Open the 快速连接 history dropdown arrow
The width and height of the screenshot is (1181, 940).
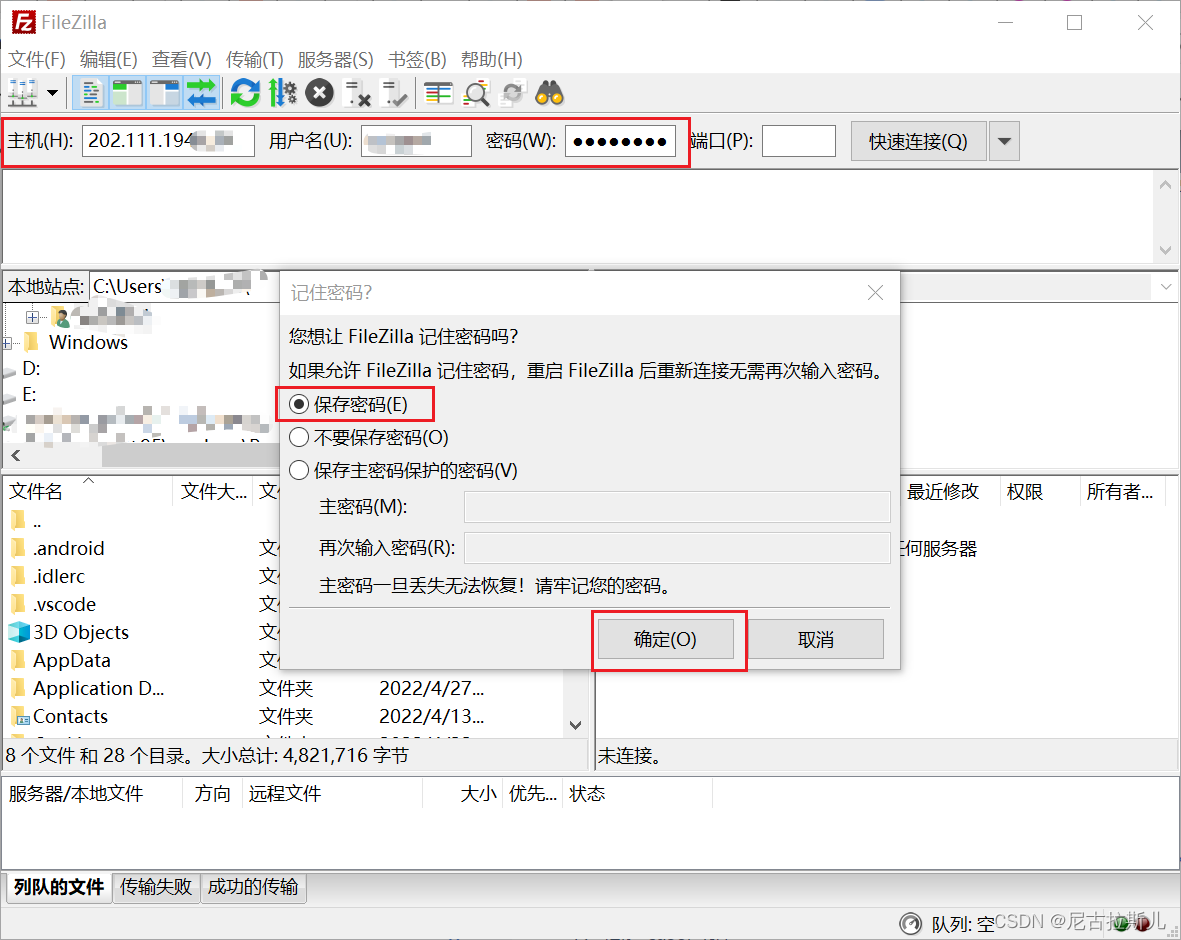(x=1004, y=141)
